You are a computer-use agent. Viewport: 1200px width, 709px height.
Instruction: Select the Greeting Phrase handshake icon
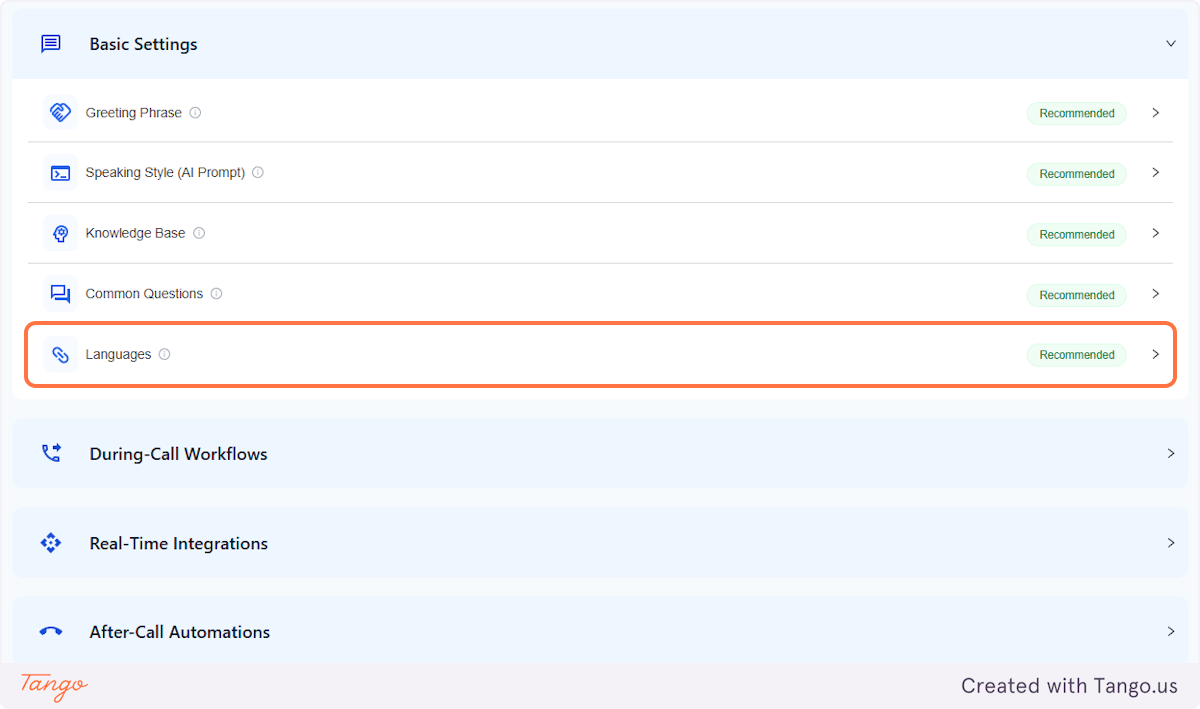point(60,112)
